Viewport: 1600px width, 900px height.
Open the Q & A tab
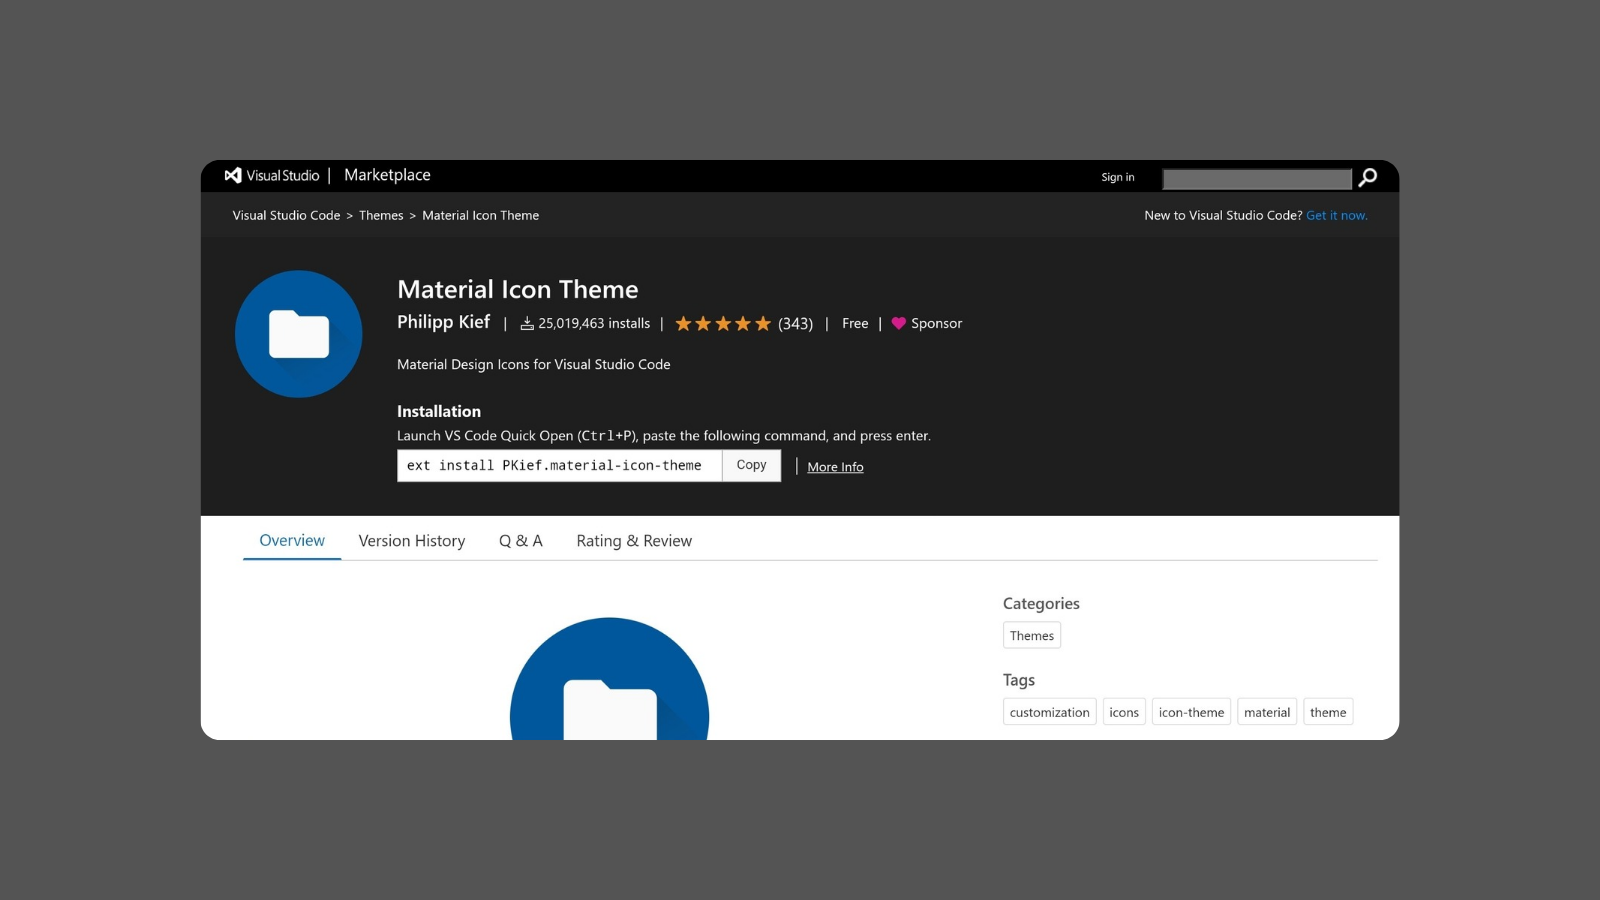click(521, 541)
